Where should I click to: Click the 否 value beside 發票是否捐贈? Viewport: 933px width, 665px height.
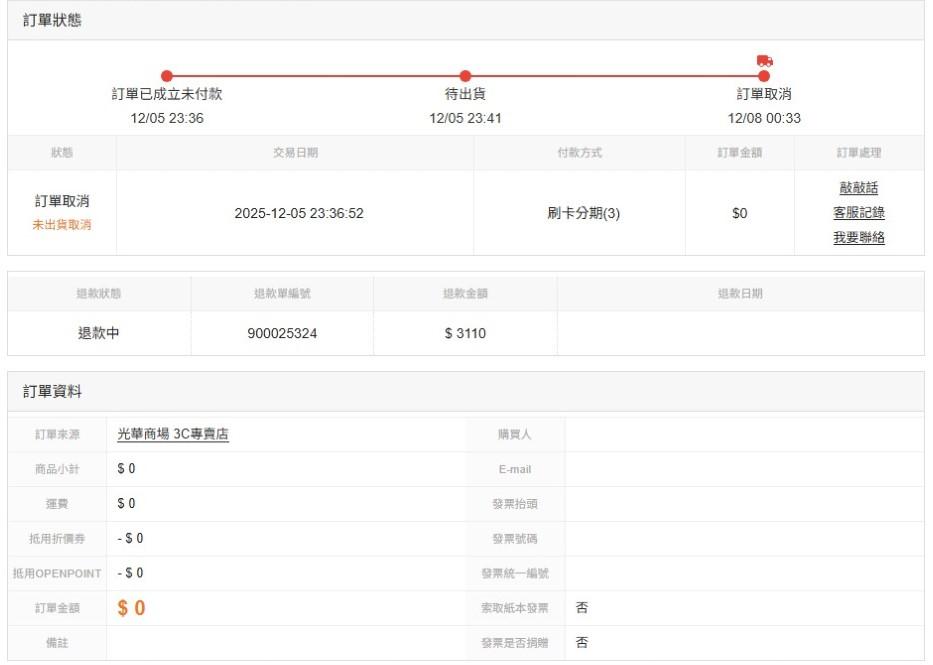582,643
